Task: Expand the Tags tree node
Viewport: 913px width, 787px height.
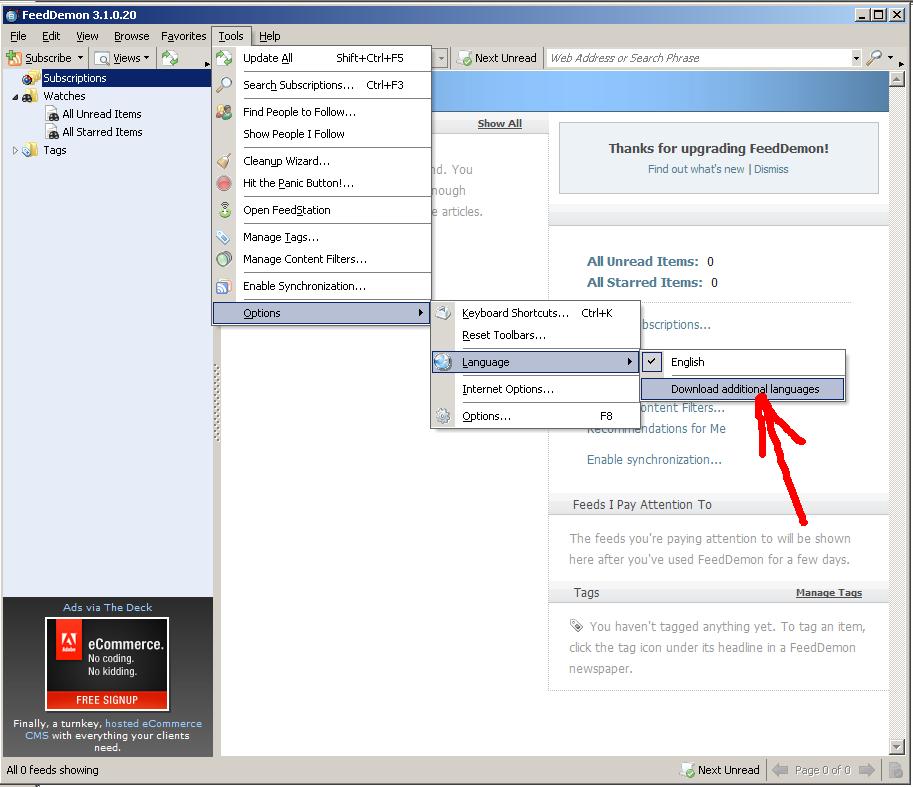Action: [x=15, y=150]
